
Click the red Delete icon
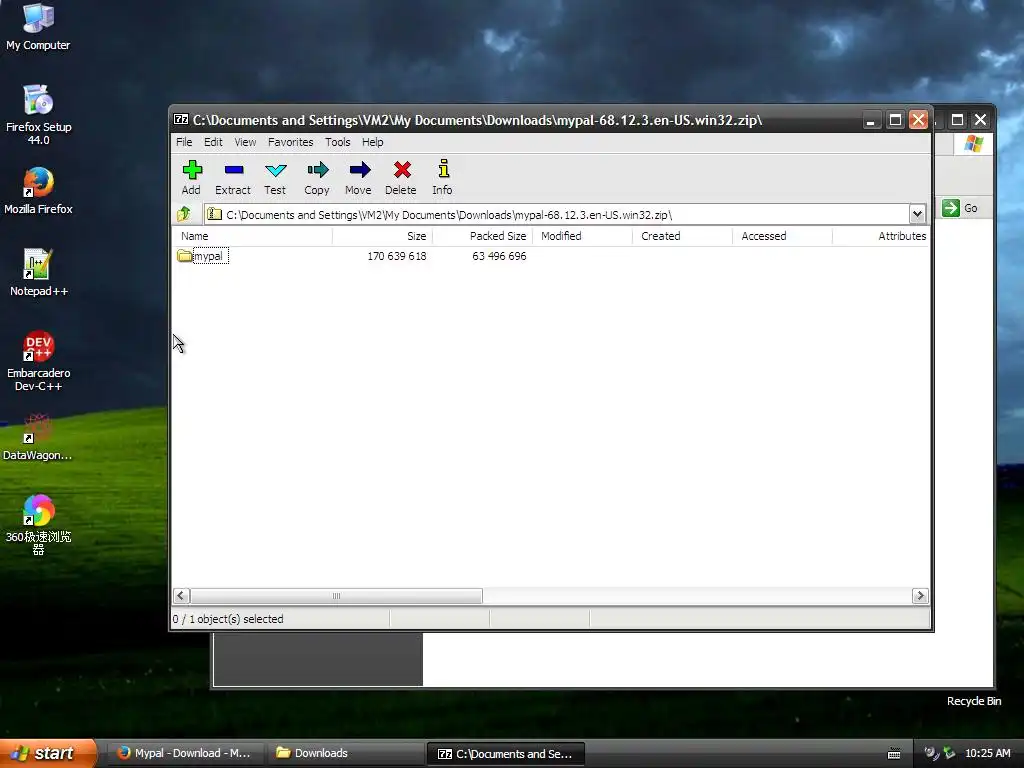pyautogui.click(x=401, y=177)
